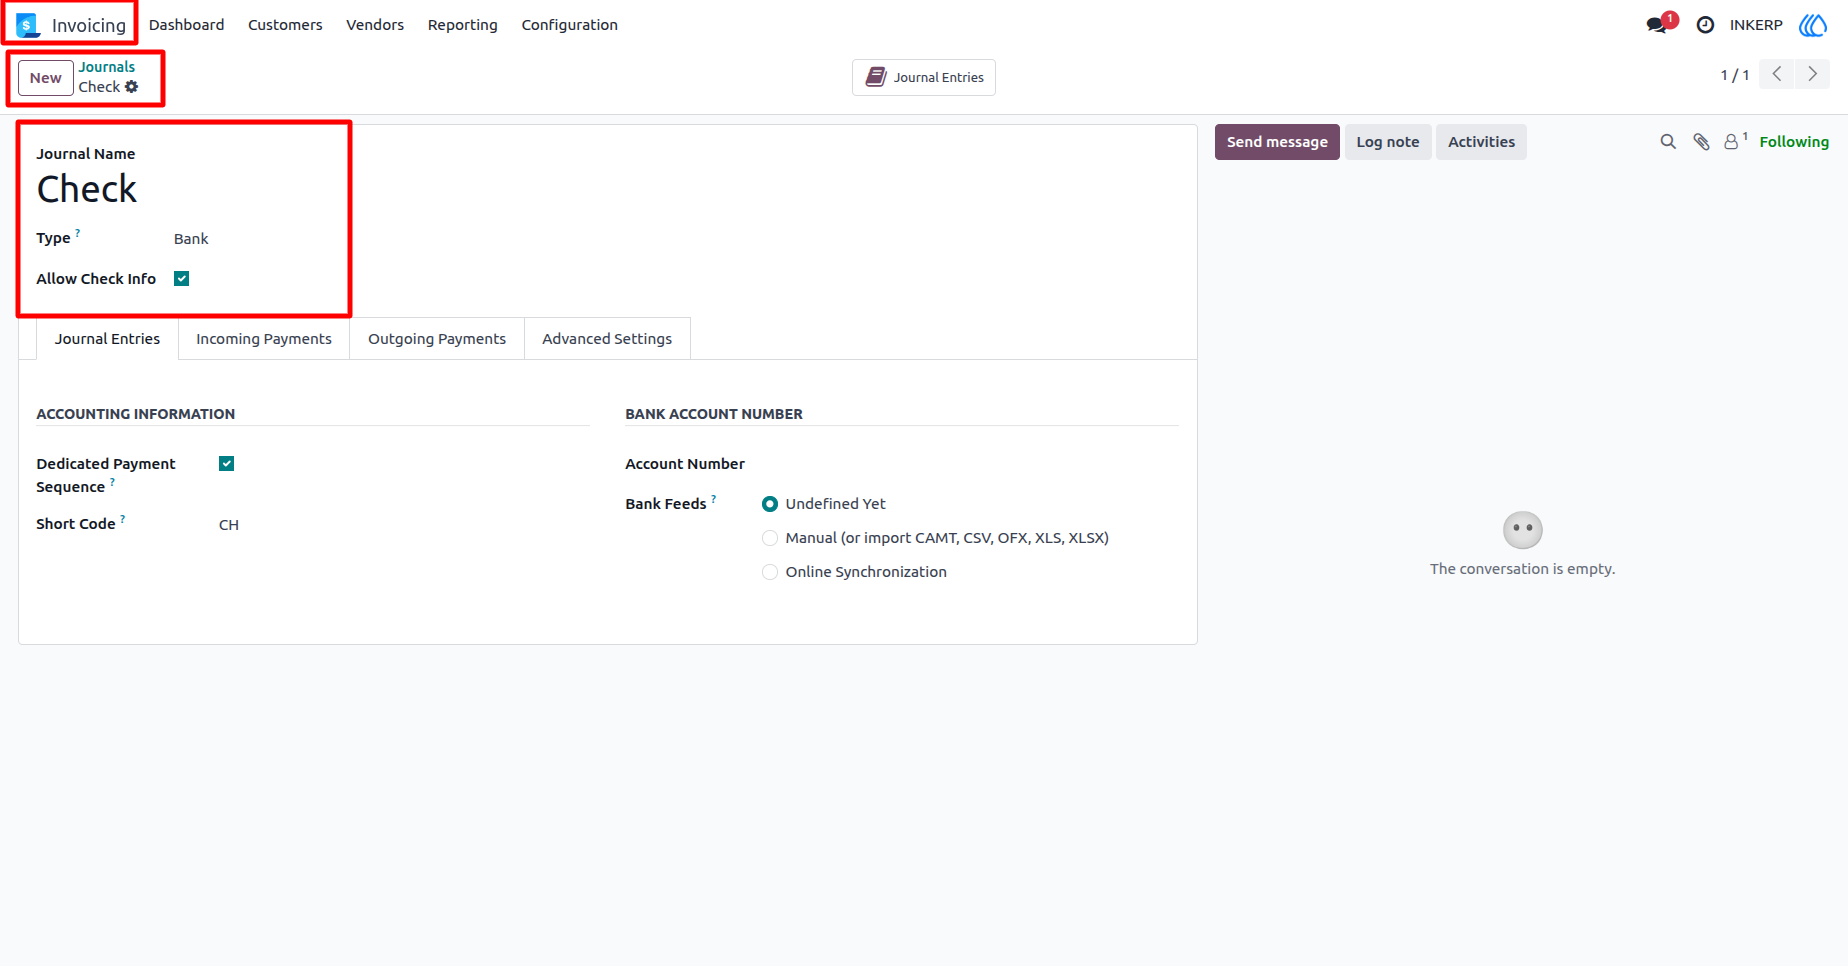Image resolution: width=1848 pixels, height=966 pixels.
Task: Open the Check record gear actions
Action: pyautogui.click(x=131, y=87)
